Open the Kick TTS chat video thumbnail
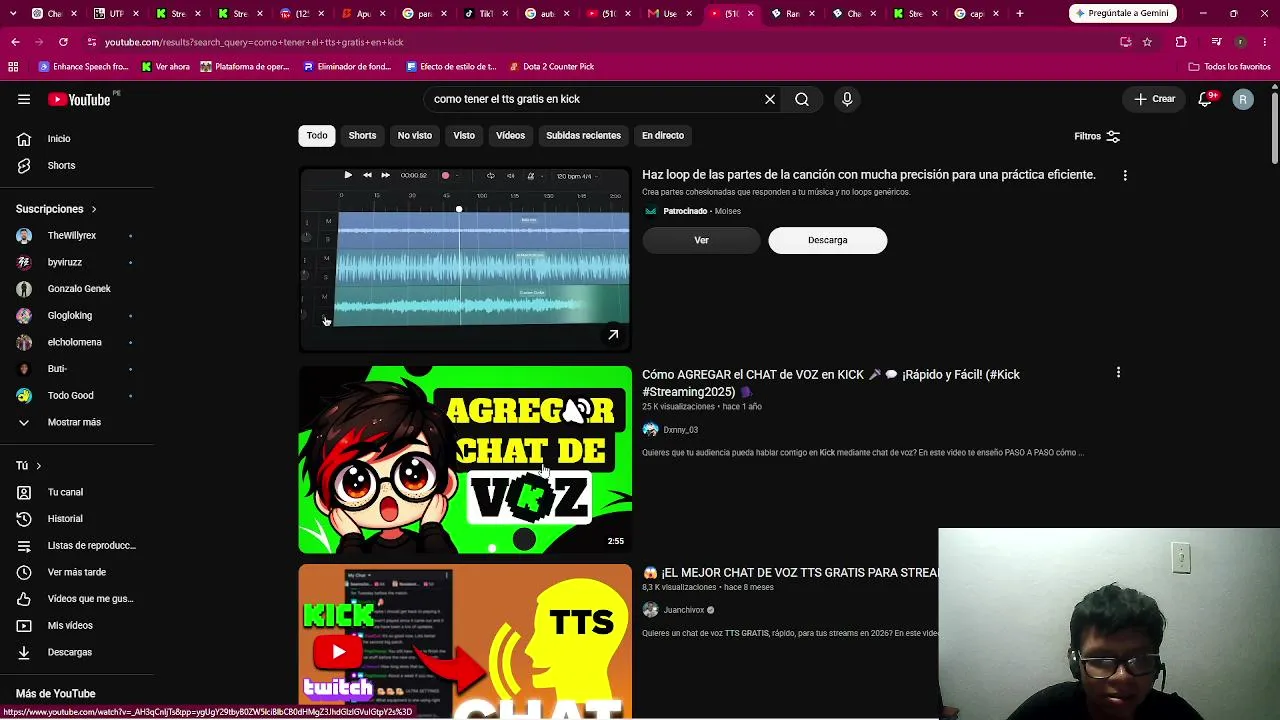1280x720 pixels. [x=465, y=641]
